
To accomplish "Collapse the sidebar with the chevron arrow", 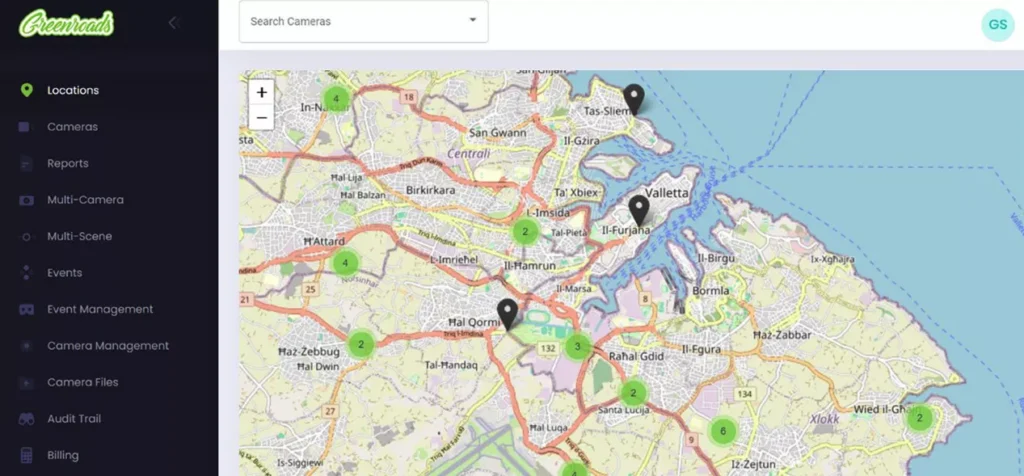I will click(173, 23).
